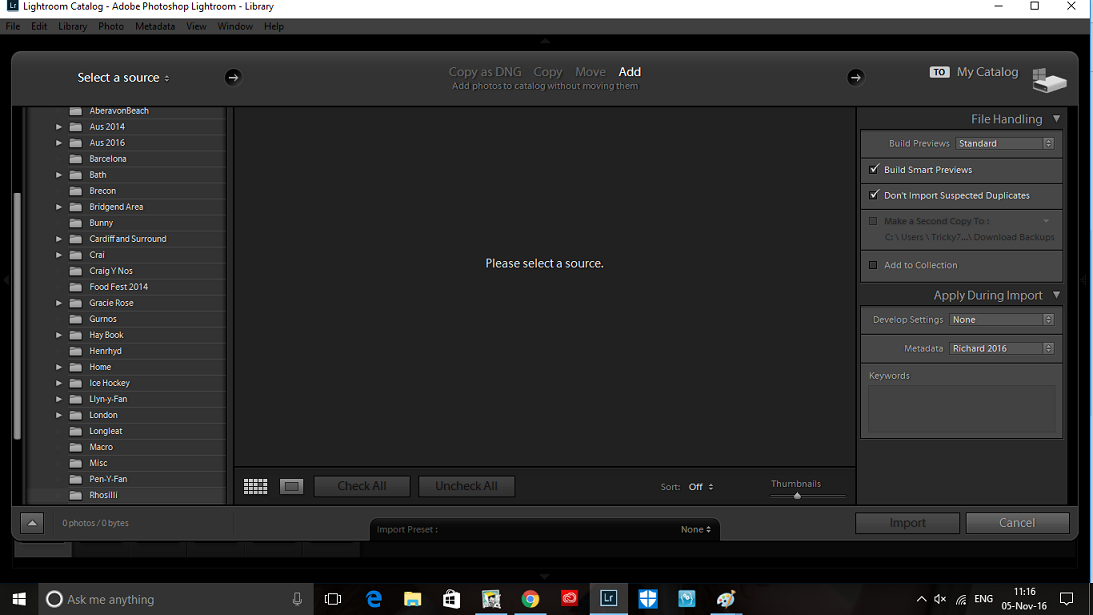Disable Build Smart Previews checkbox

click(x=874, y=170)
